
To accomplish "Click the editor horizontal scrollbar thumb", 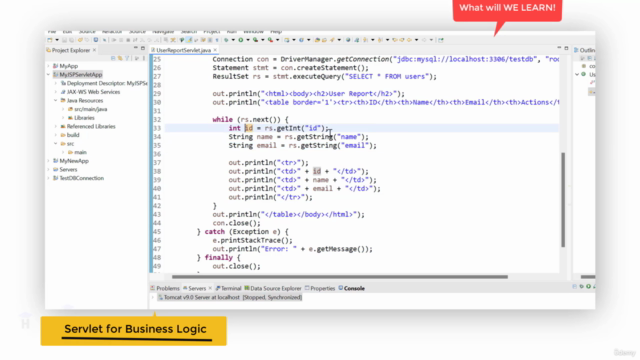I will point(340,277).
